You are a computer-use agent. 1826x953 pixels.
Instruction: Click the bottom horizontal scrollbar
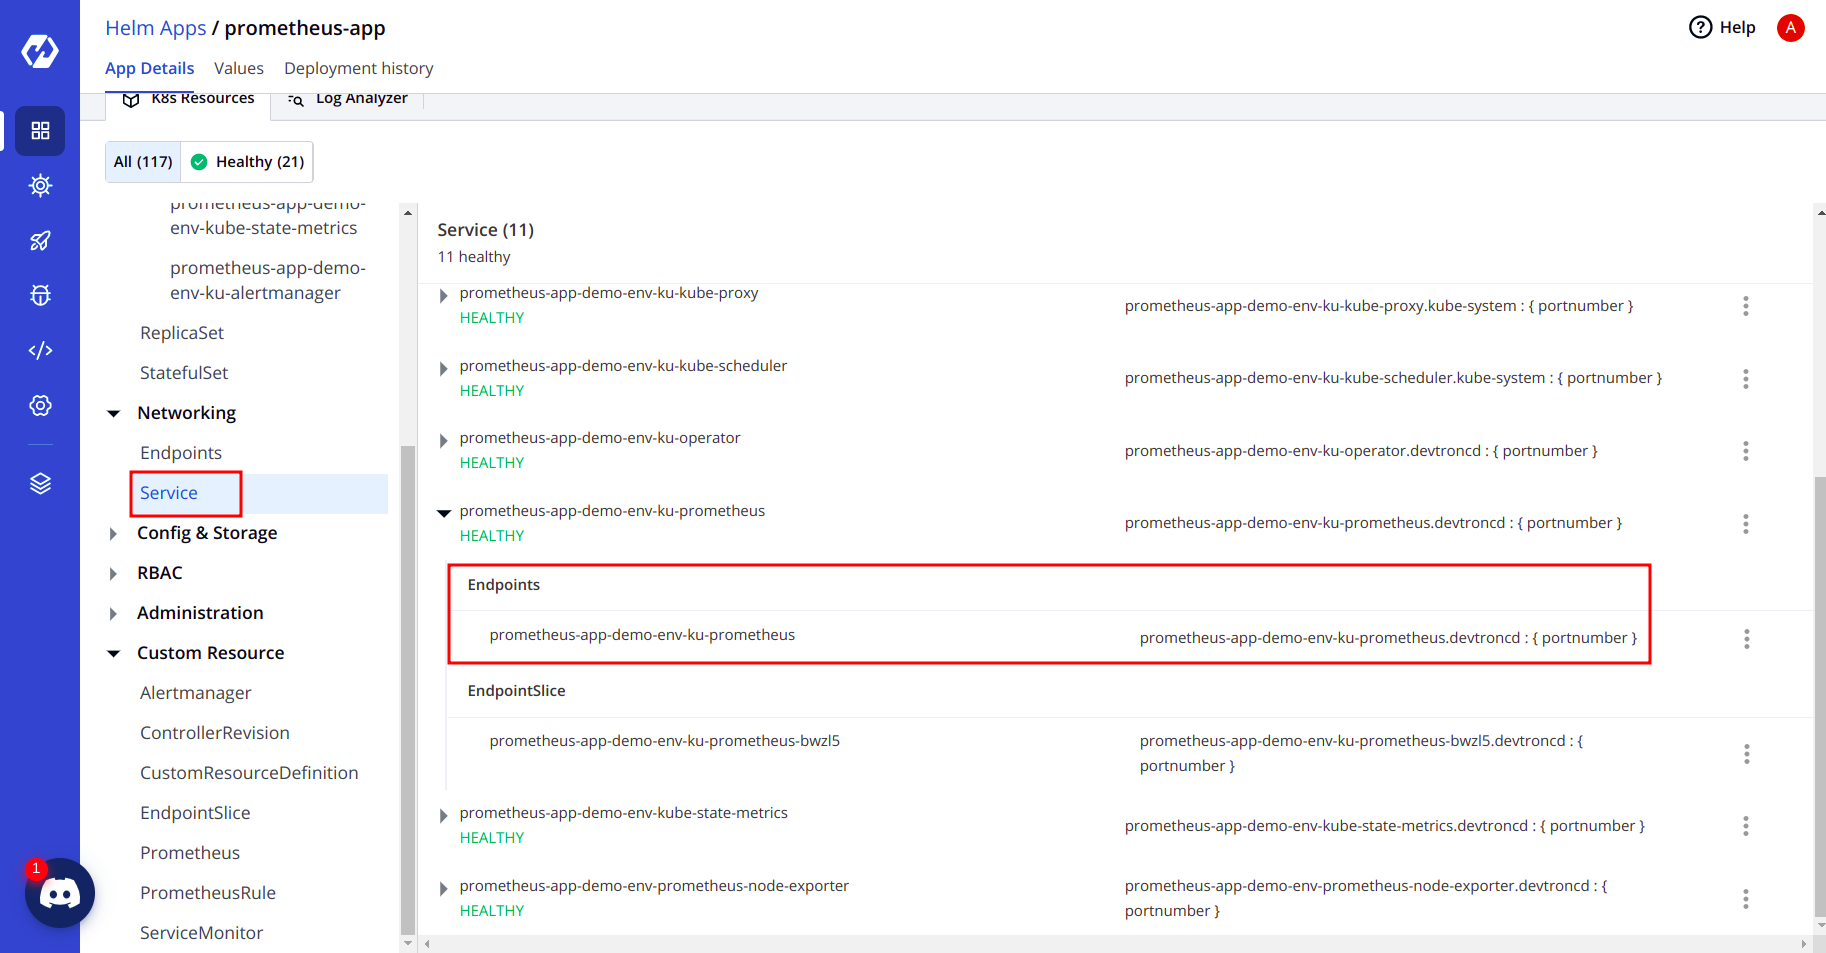click(x=1115, y=944)
